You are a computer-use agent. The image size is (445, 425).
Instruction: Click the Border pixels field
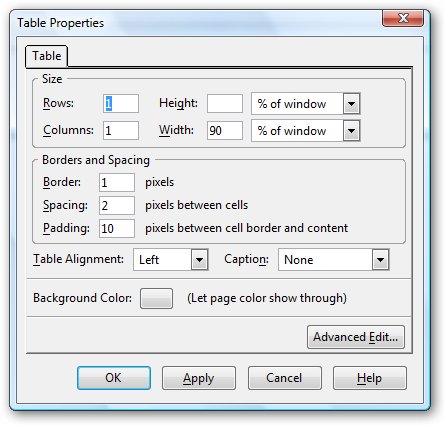coord(117,182)
